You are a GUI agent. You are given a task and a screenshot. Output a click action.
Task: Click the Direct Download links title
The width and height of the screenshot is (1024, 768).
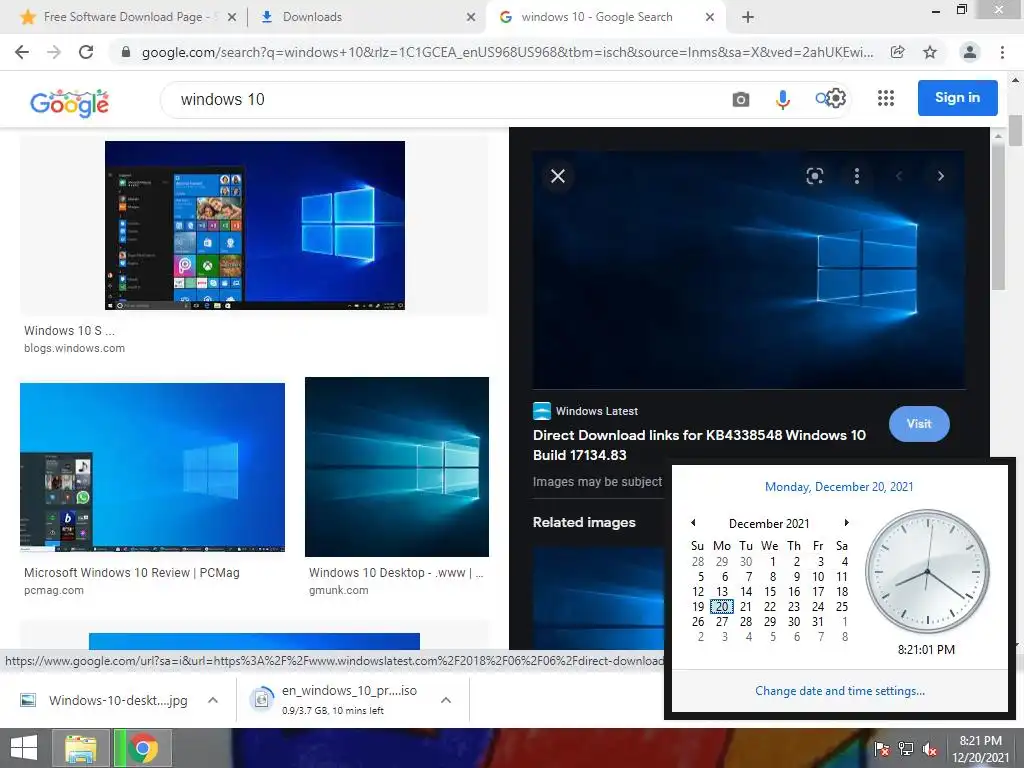click(x=699, y=445)
